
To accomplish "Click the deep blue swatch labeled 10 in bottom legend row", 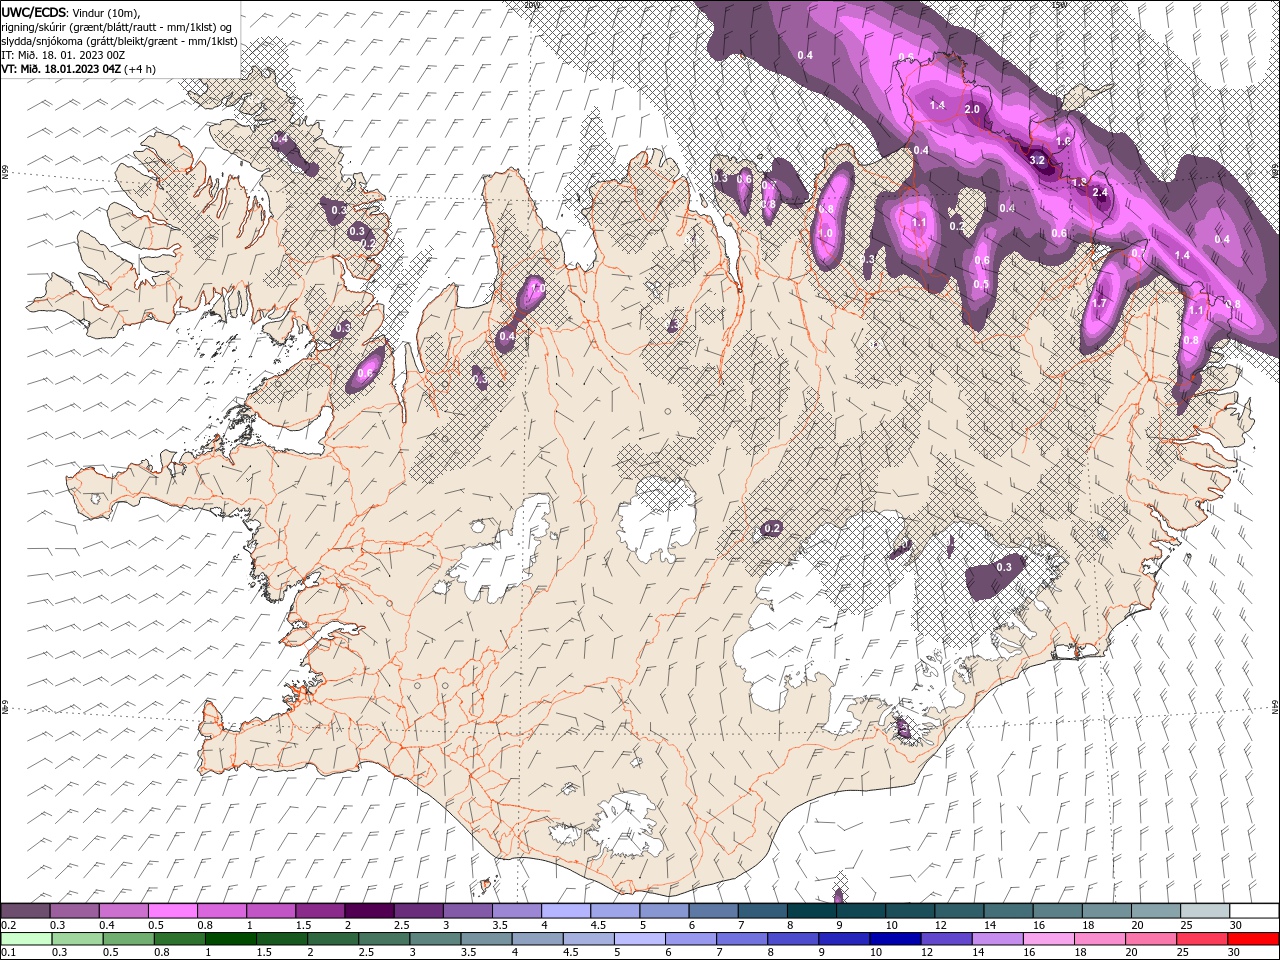I will [895, 939].
